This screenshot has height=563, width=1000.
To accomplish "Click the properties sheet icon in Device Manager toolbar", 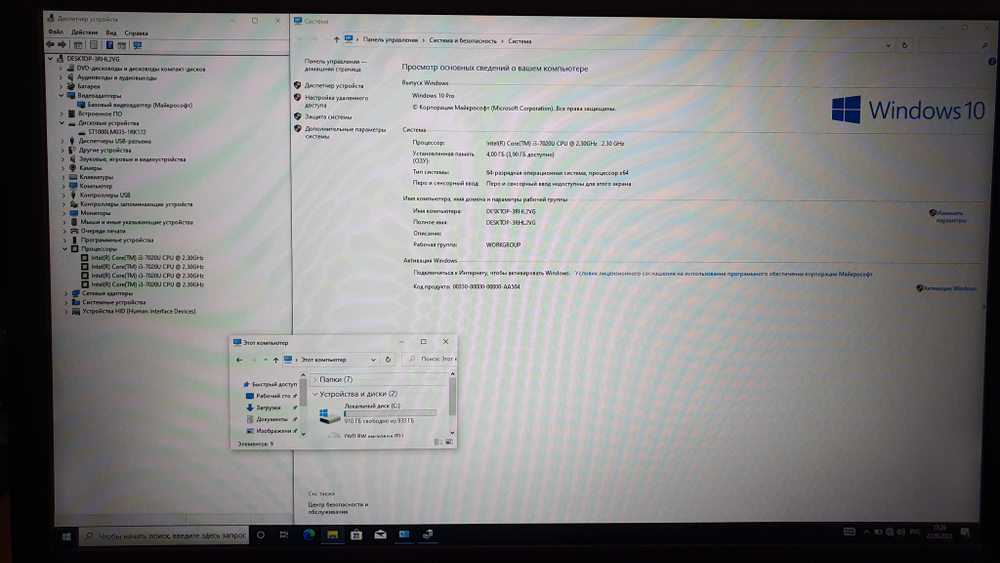I will click(x=94, y=45).
